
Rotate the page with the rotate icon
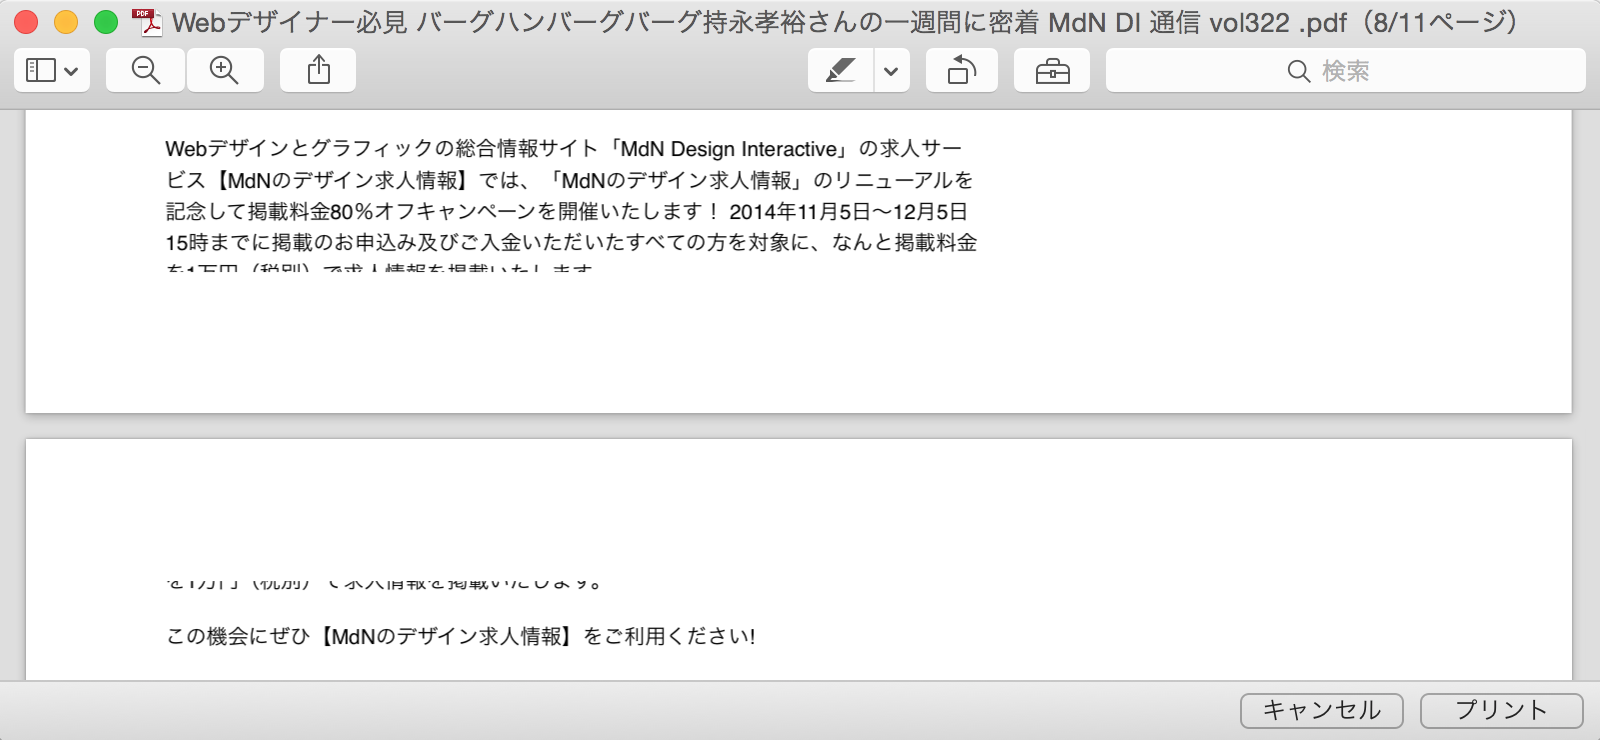click(x=961, y=71)
